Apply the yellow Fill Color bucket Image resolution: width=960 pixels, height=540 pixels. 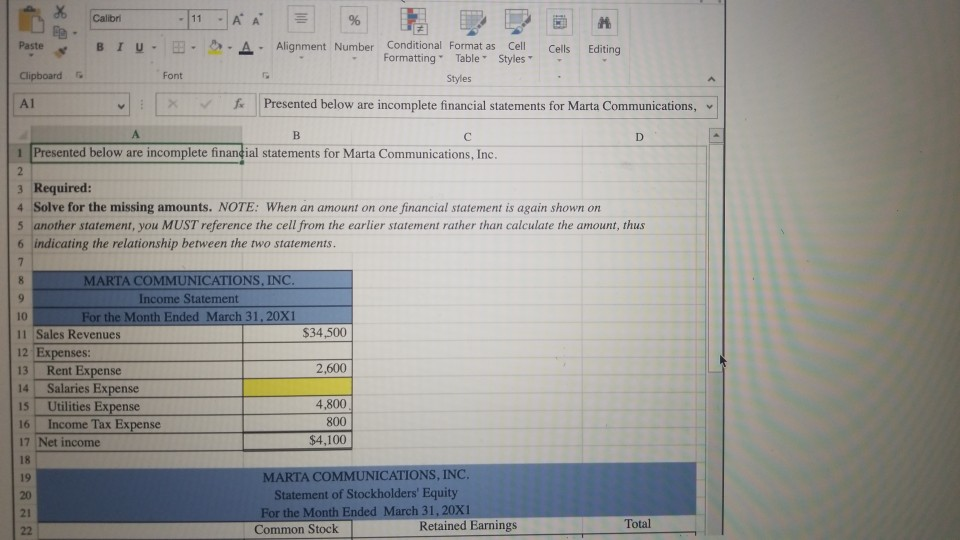tap(215, 47)
